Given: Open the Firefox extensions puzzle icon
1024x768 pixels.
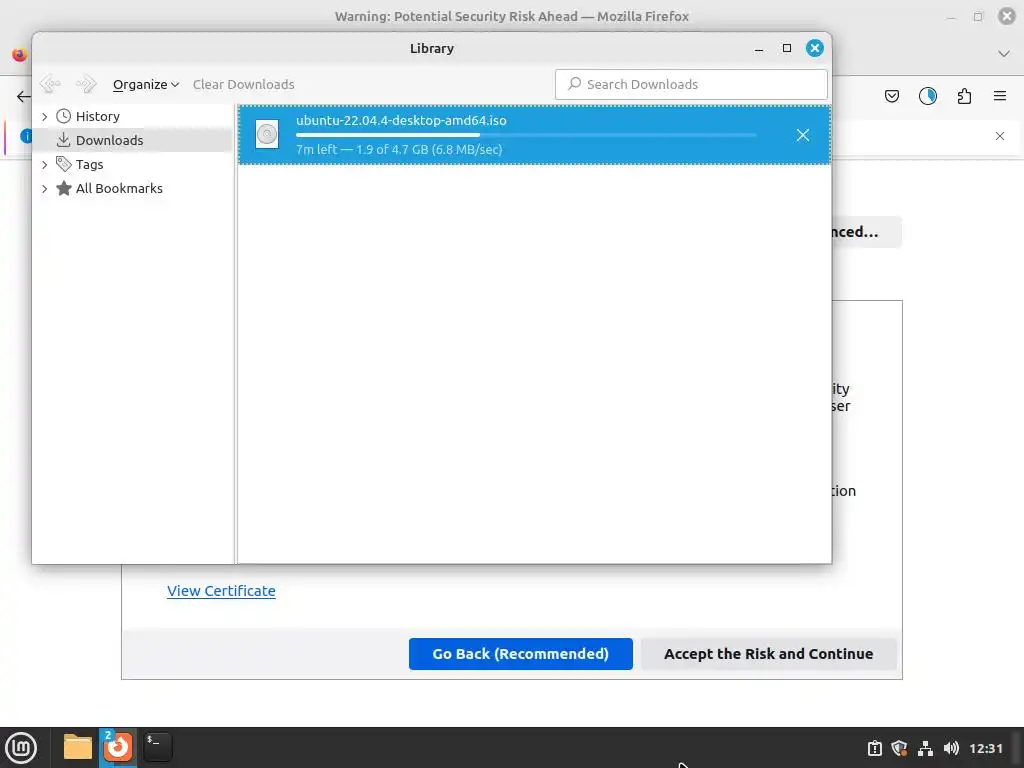Looking at the screenshot, I should click(x=964, y=97).
